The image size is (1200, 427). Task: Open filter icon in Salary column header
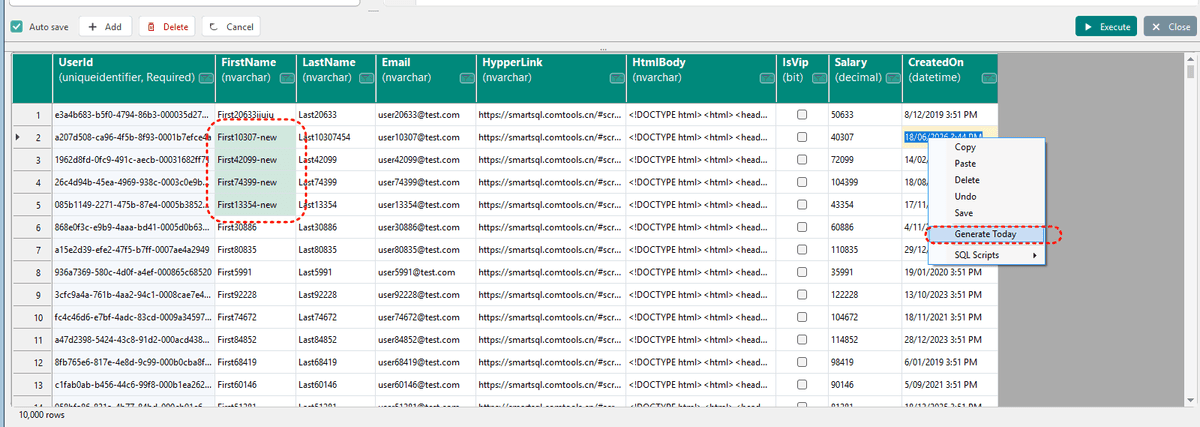pos(891,78)
